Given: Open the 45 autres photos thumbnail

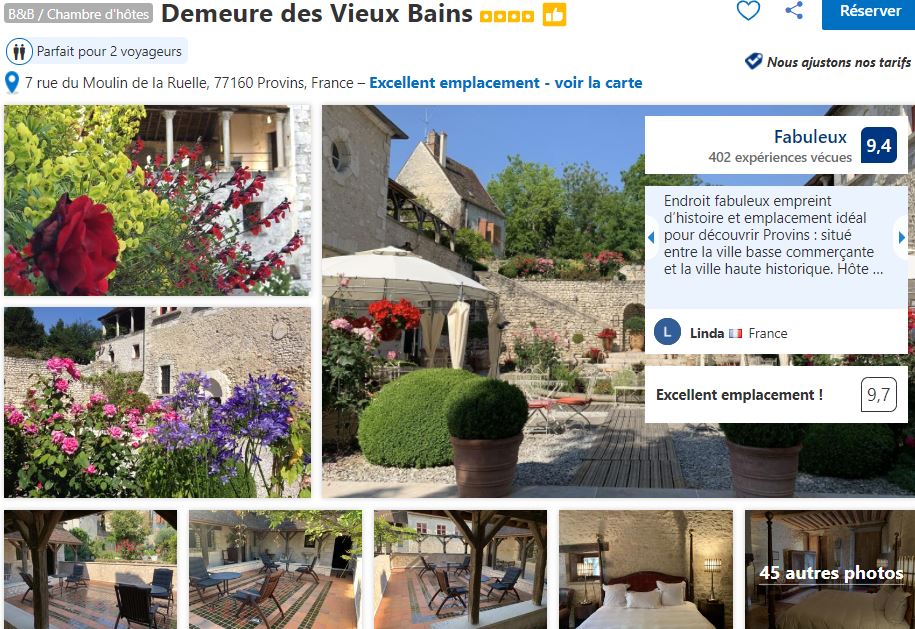Looking at the screenshot, I should (830, 569).
